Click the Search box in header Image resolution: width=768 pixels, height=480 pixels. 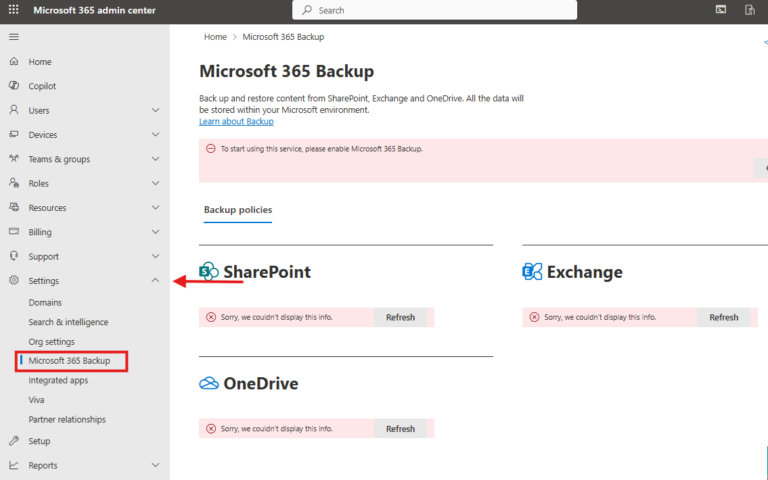pos(434,10)
